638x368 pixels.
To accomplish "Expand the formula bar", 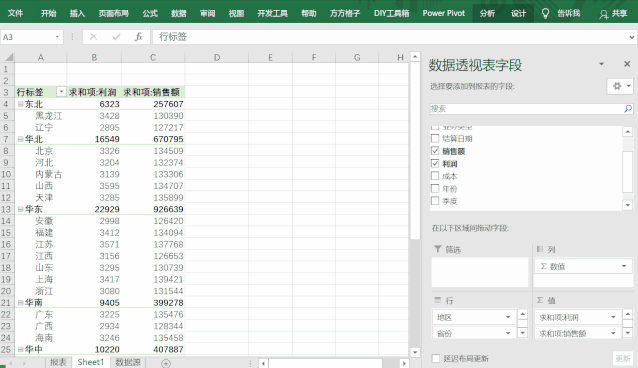I will pos(631,37).
